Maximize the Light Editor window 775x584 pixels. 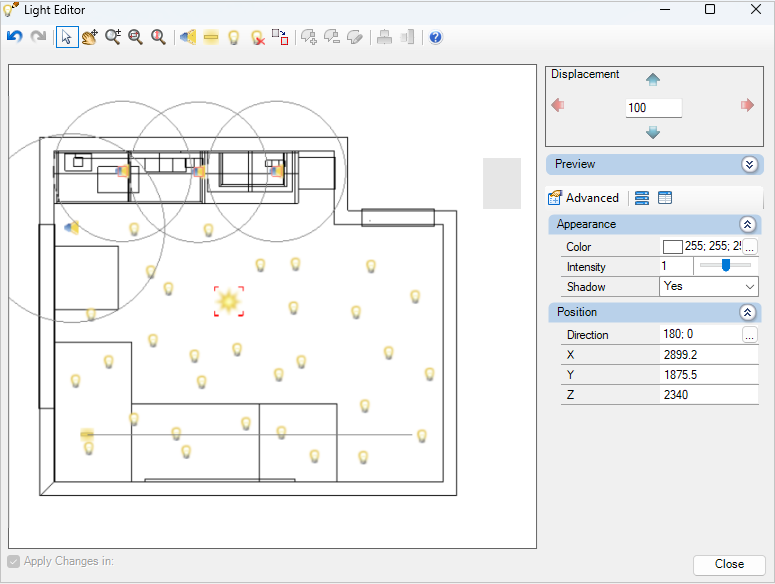tap(710, 9)
